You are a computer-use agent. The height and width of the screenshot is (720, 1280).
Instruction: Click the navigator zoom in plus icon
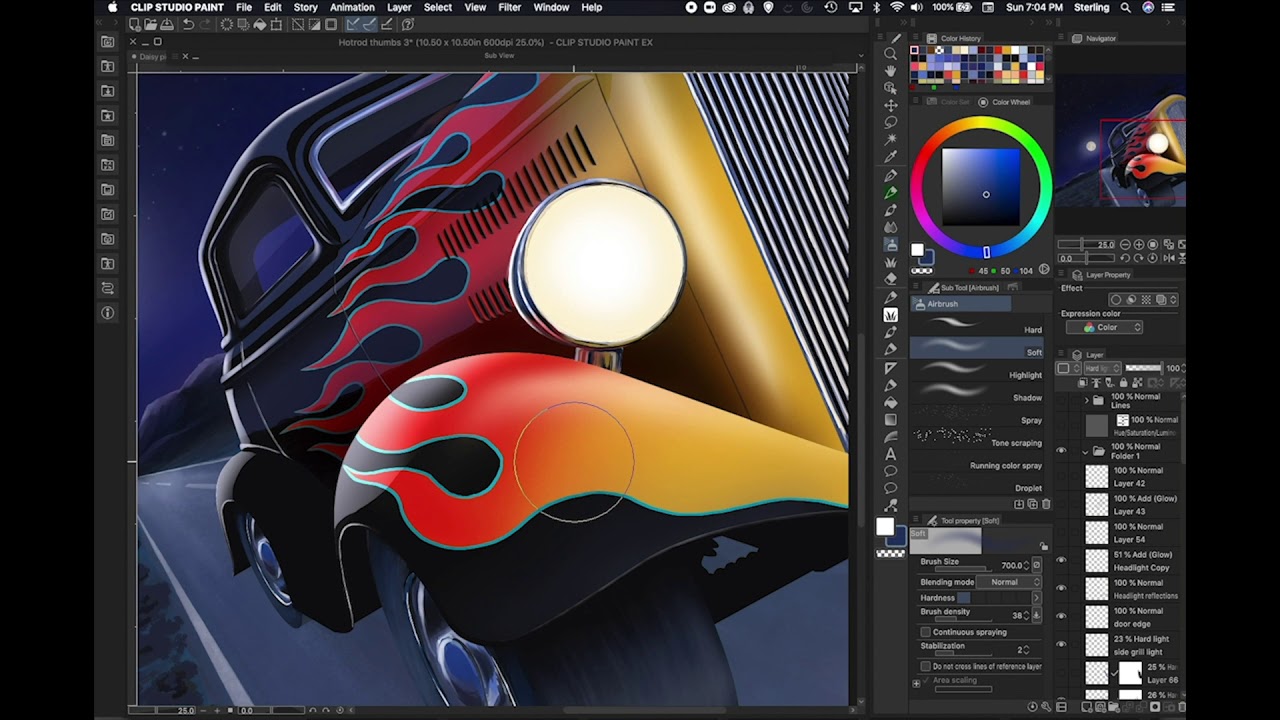1139,244
